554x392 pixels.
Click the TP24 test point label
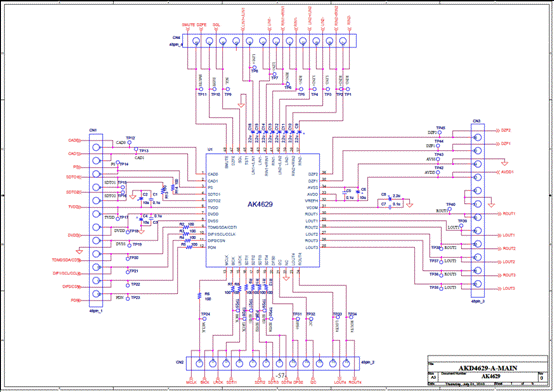pyautogui.click(x=206, y=314)
